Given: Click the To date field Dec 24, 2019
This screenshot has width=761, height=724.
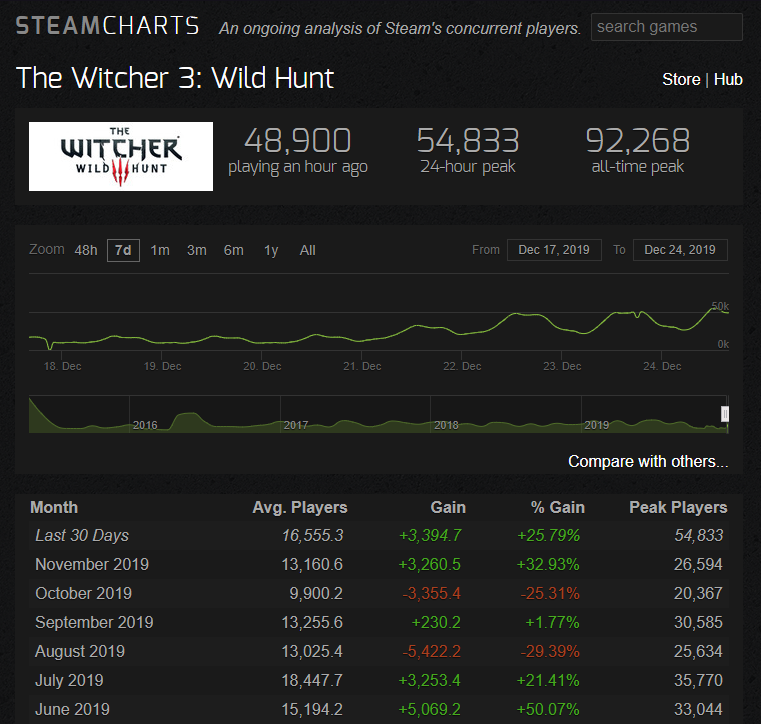Looking at the screenshot, I should click(680, 250).
